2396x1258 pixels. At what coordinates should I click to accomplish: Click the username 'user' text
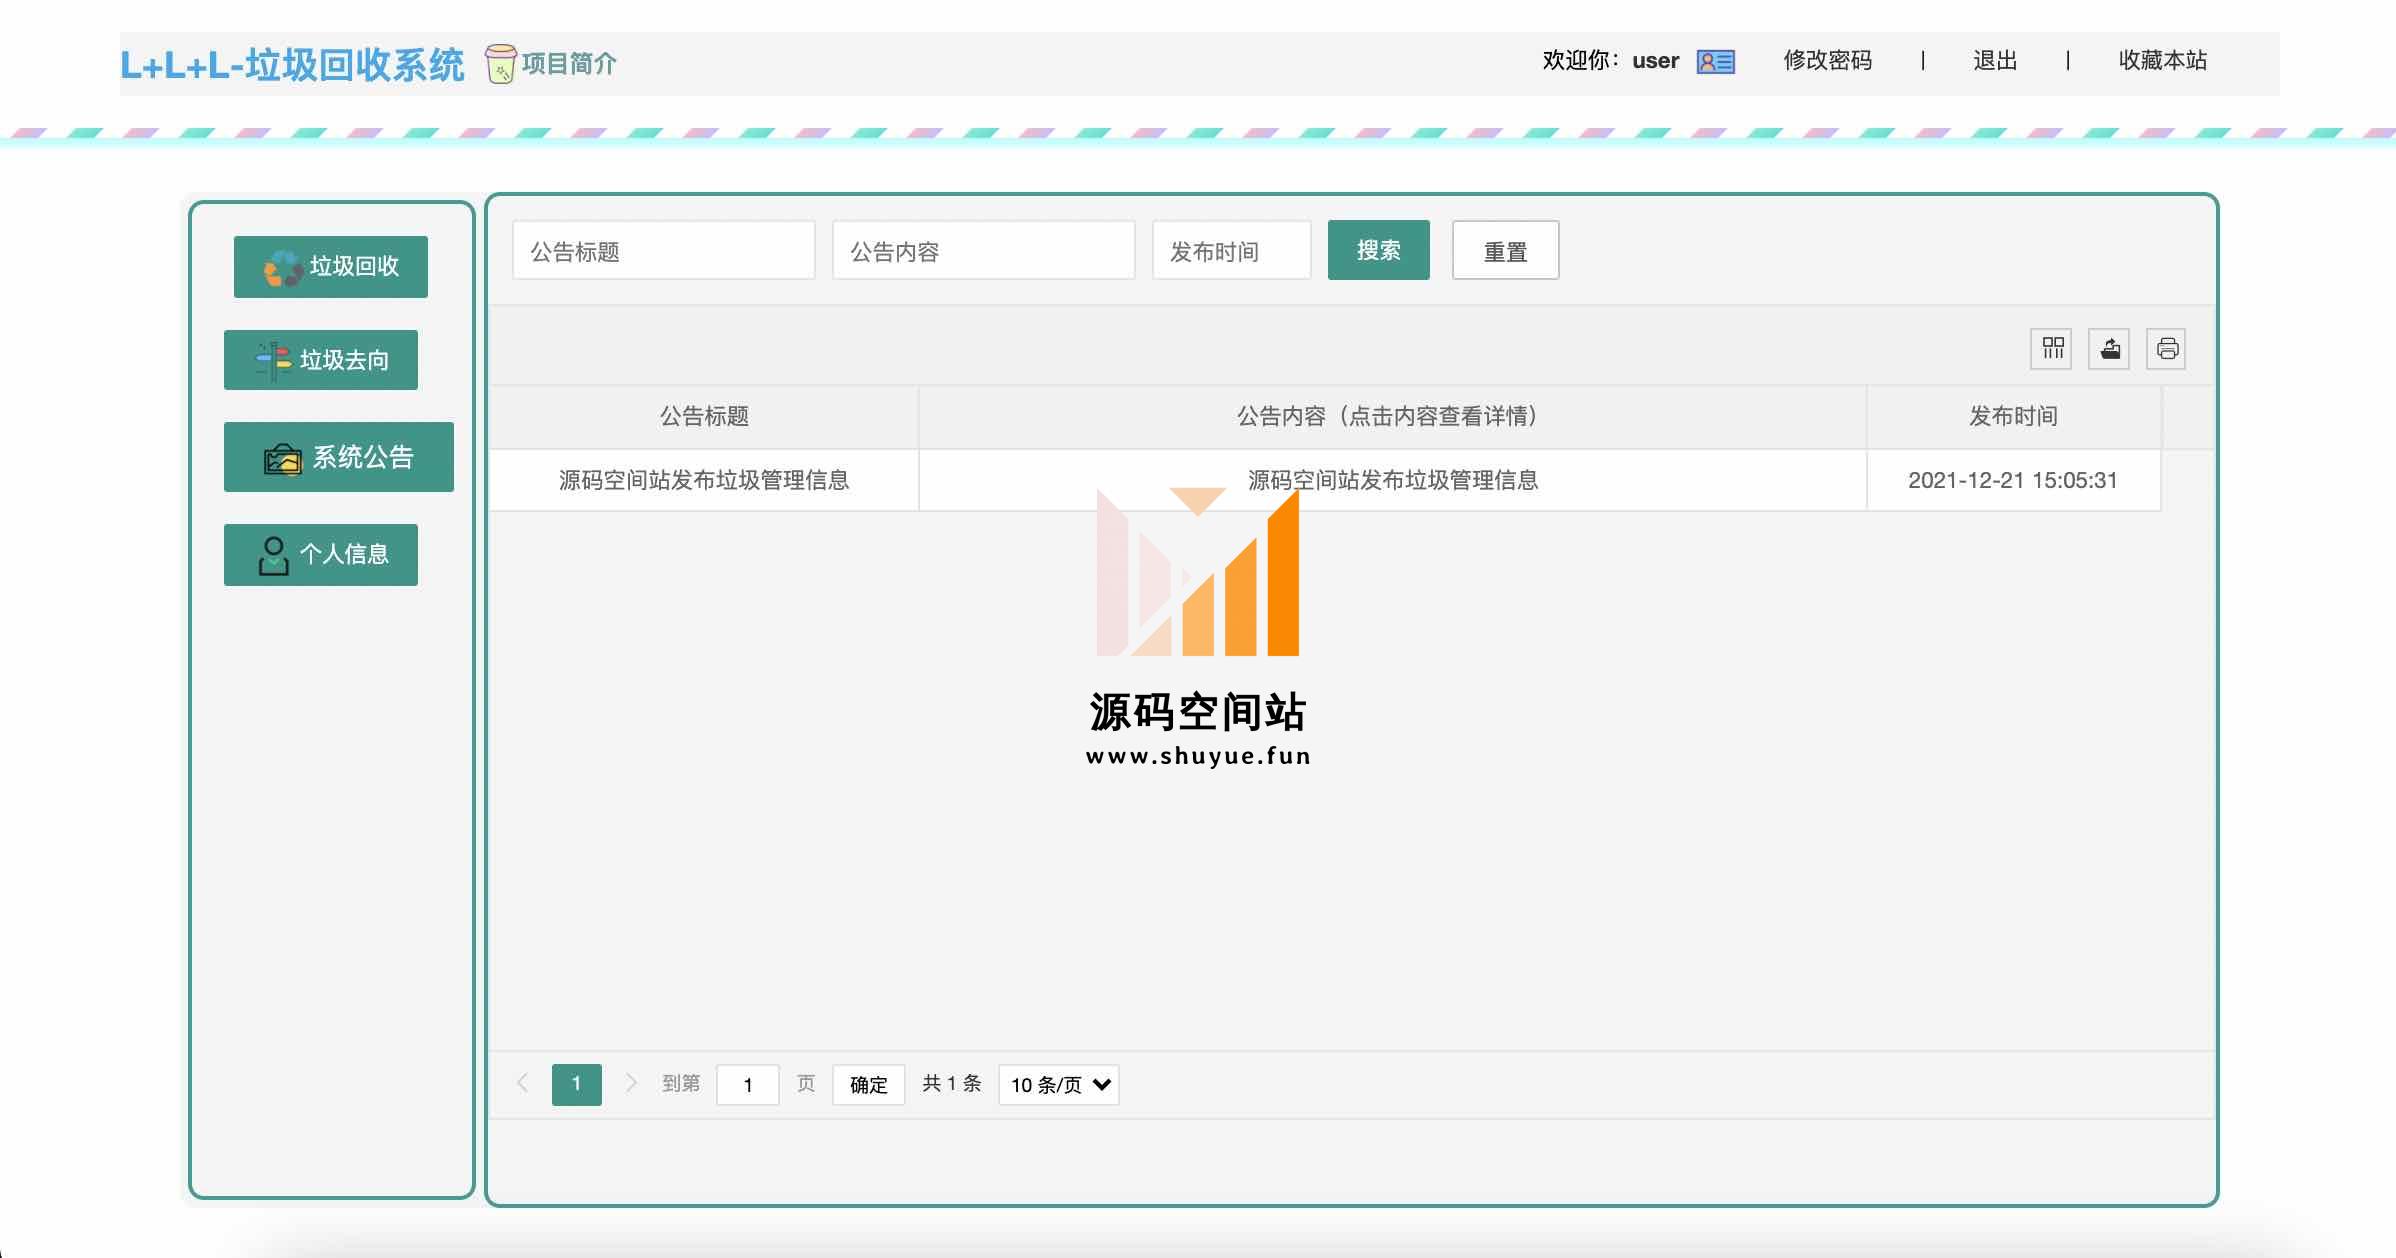click(1656, 61)
